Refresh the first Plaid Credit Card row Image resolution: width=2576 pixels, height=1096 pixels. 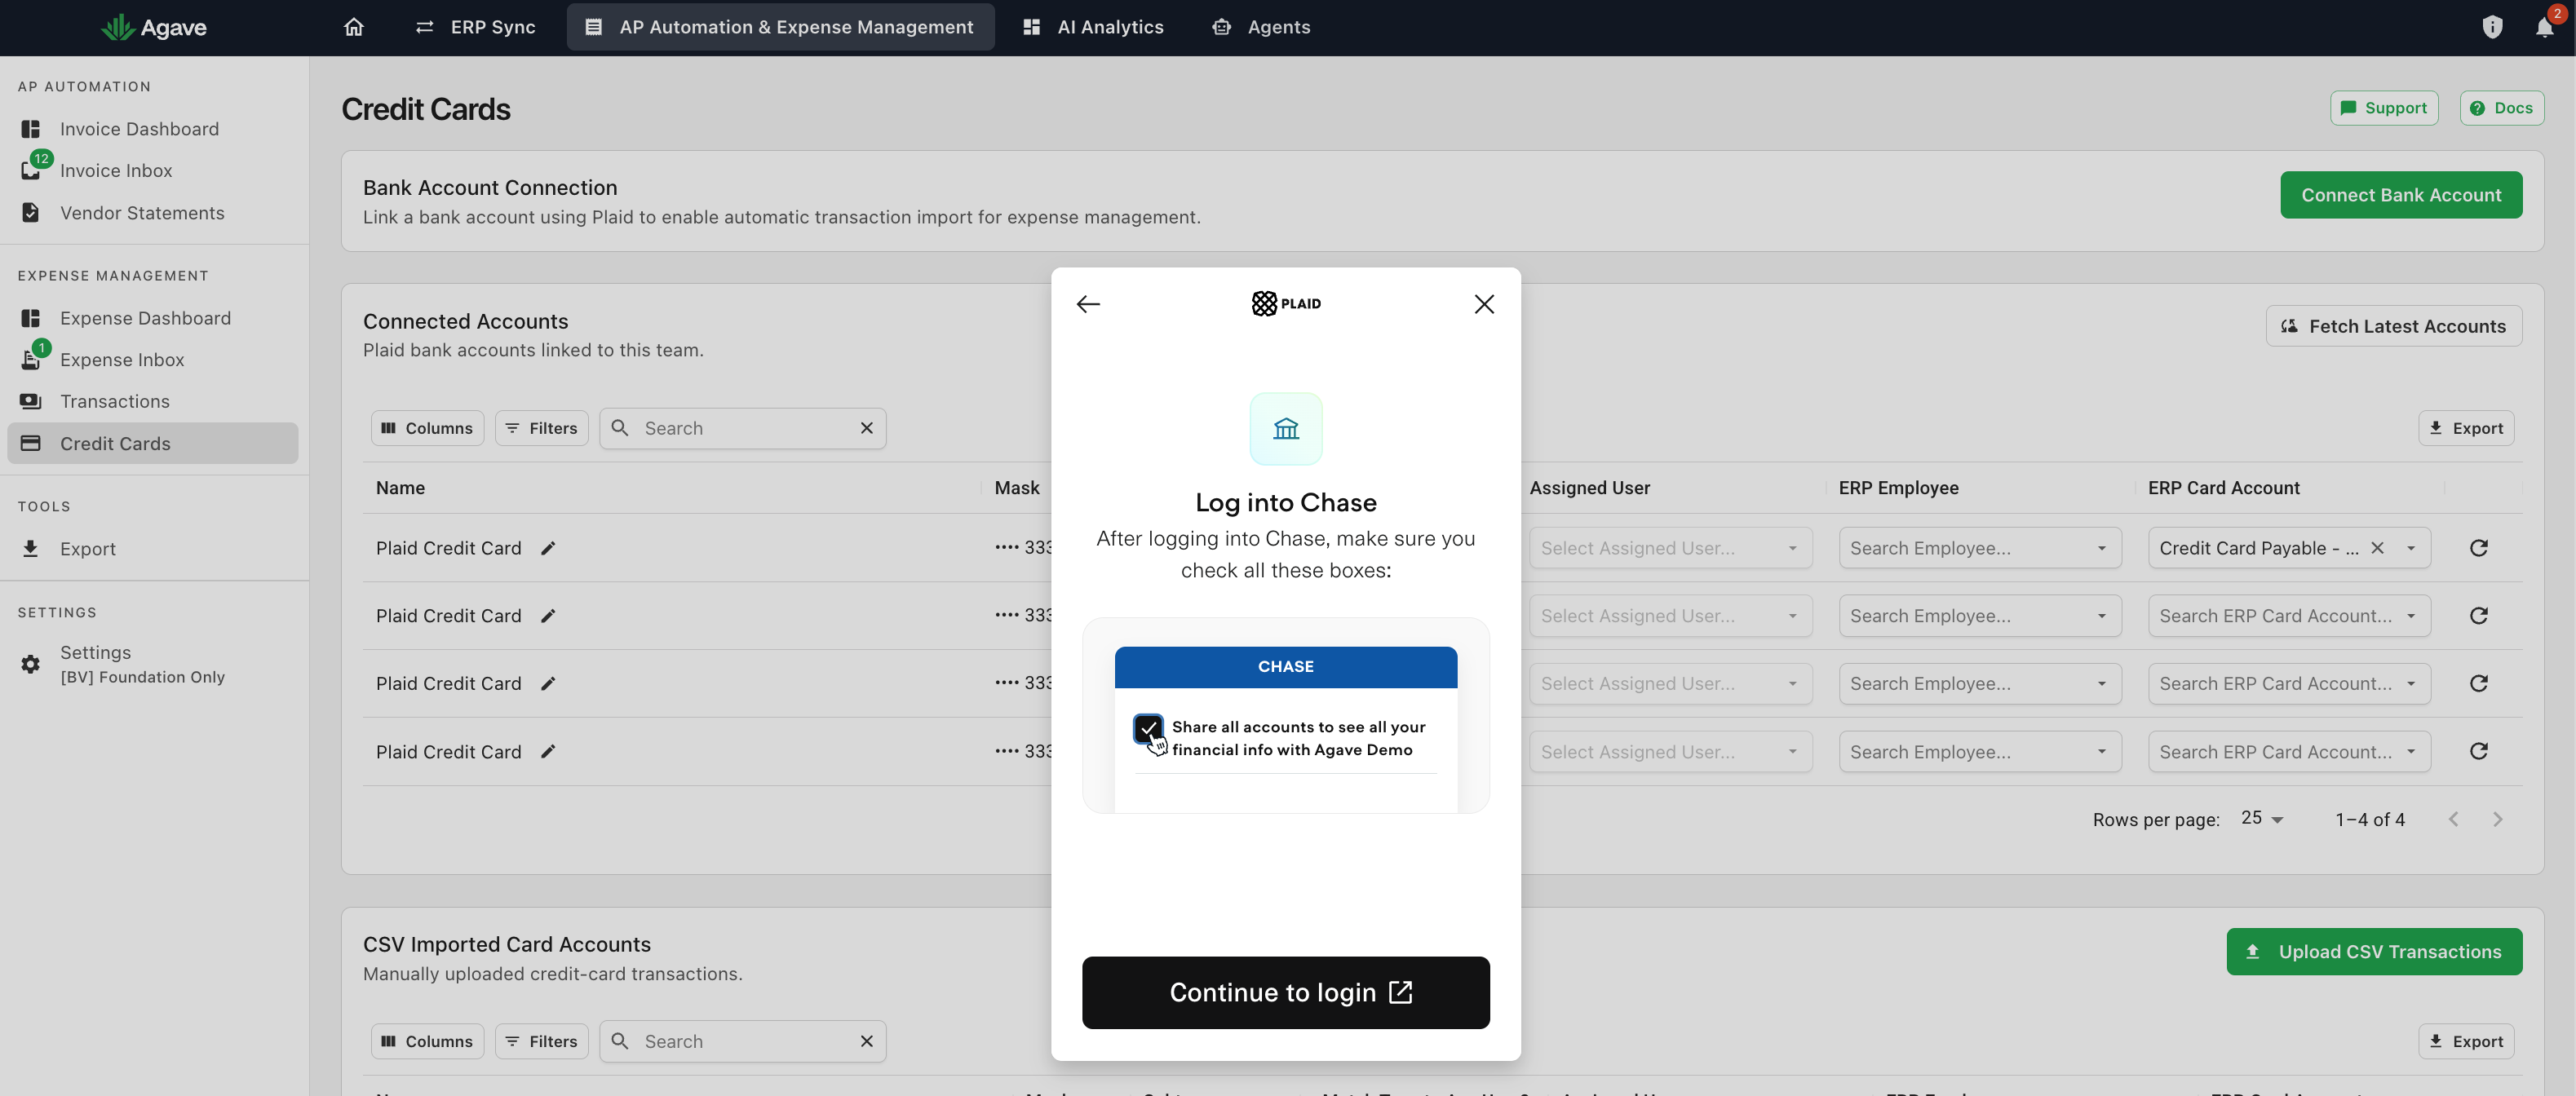click(x=2478, y=548)
